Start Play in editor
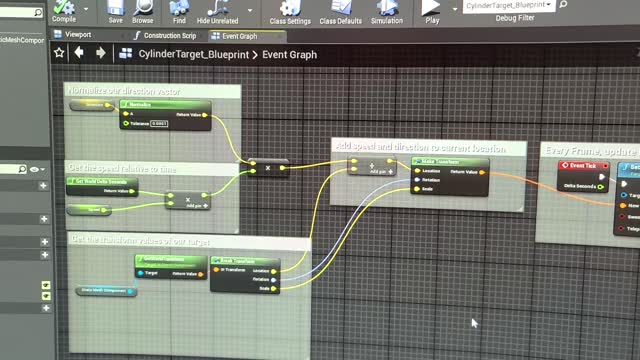The width and height of the screenshot is (640, 360). (431, 12)
